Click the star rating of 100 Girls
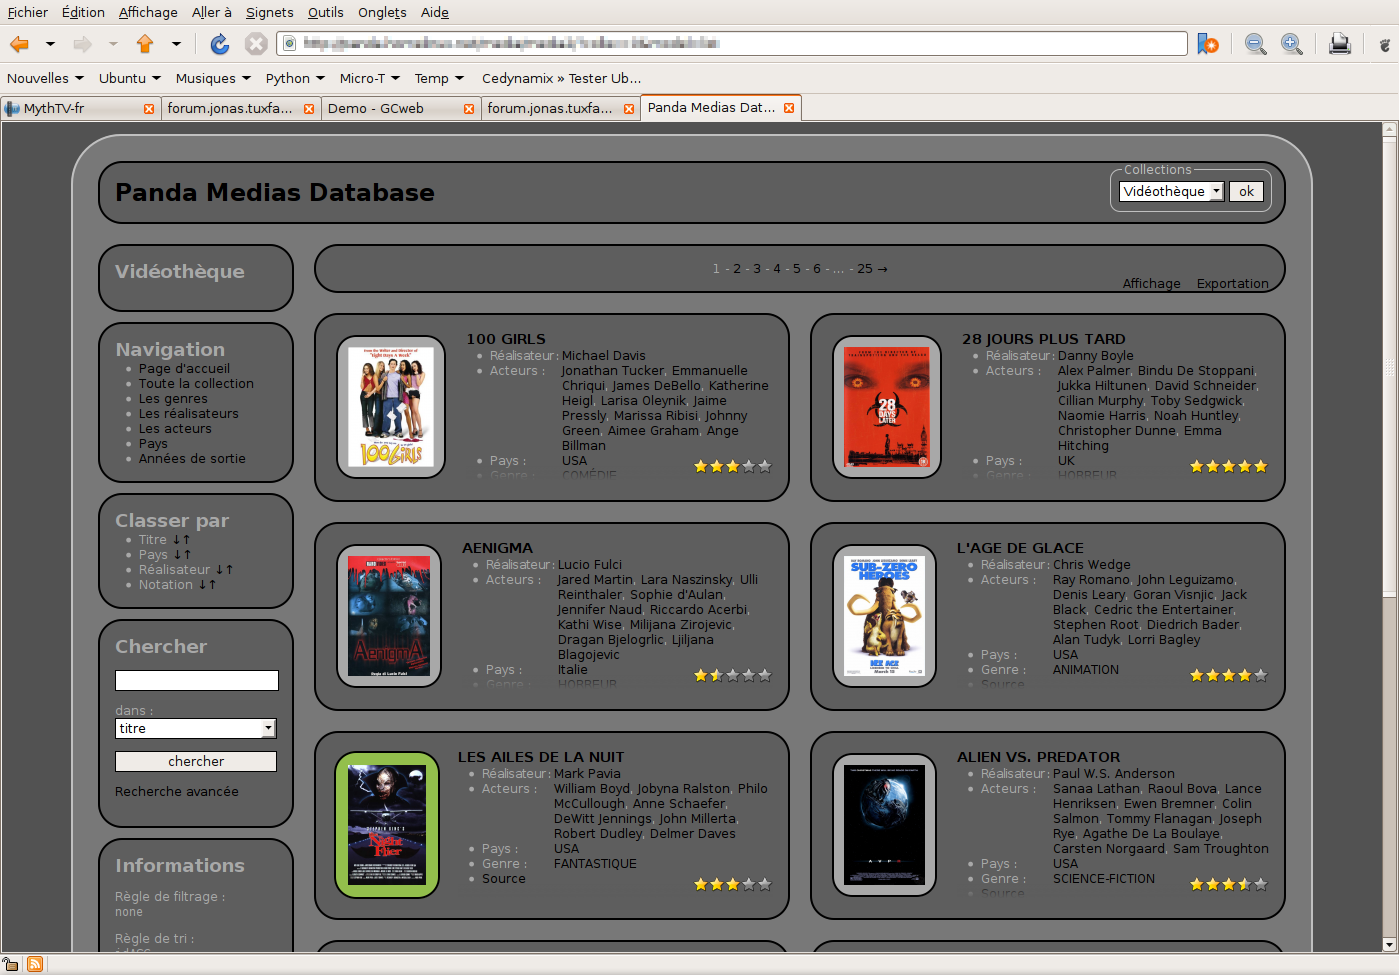The height and width of the screenshot is (975, 1399). (732, 467)
